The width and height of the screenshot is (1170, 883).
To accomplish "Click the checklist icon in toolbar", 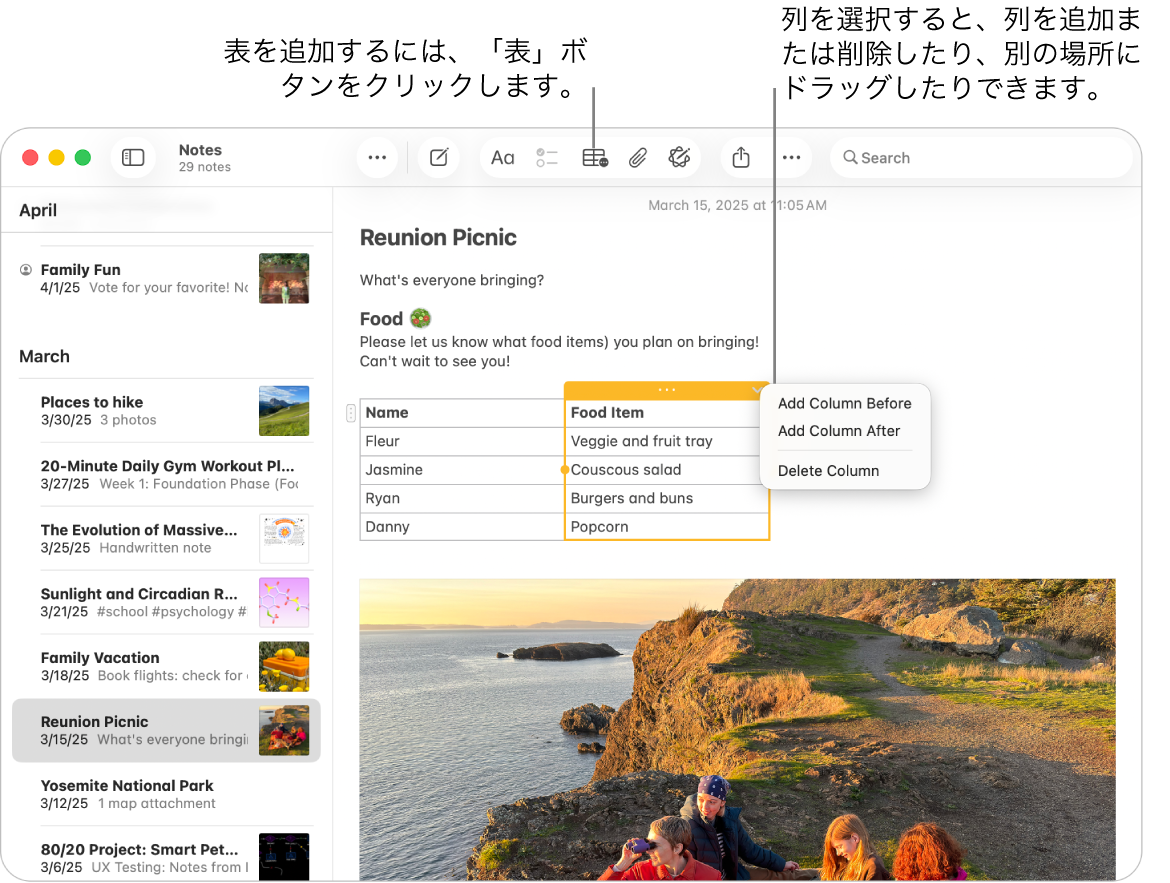I will pos(547,158).
